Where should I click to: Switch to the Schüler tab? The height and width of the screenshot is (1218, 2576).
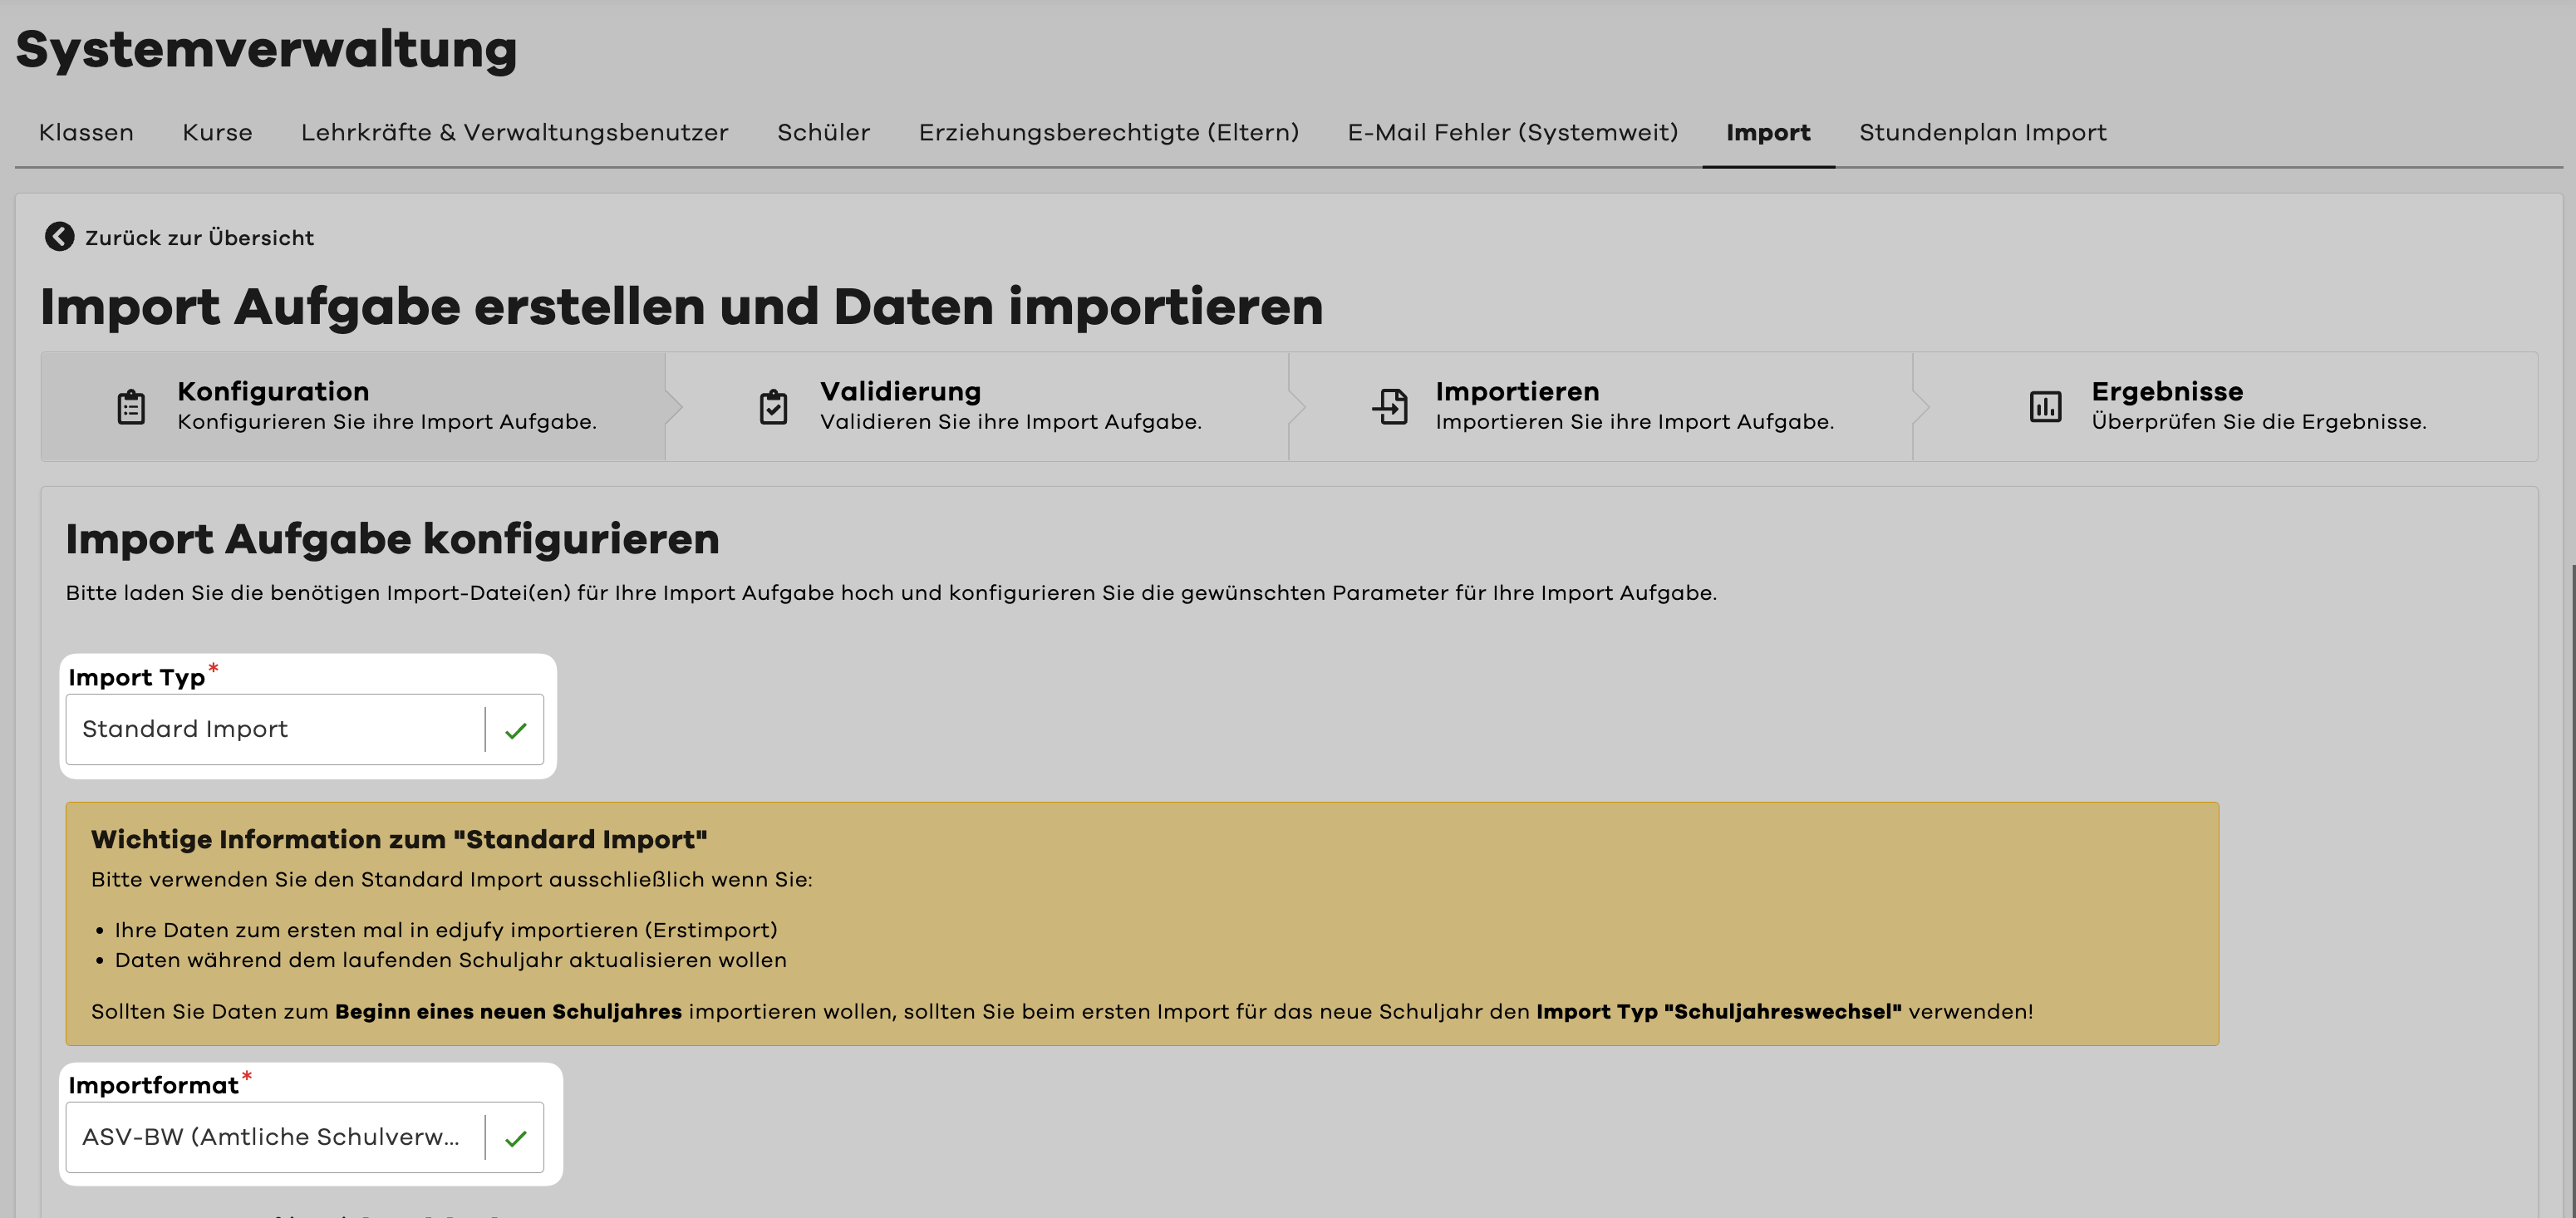tap(824, 133)
